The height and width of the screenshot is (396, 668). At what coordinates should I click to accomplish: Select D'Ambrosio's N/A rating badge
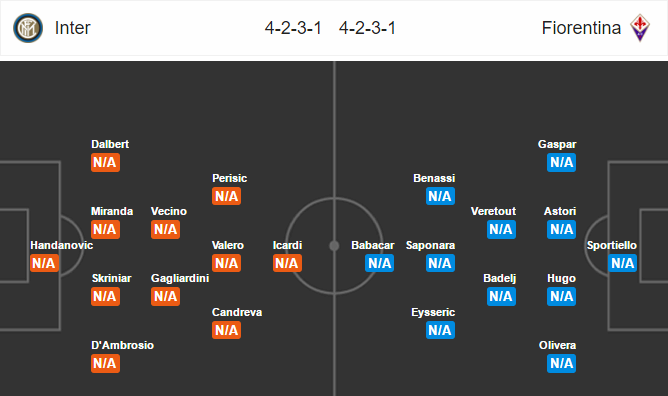coord(105,364)
